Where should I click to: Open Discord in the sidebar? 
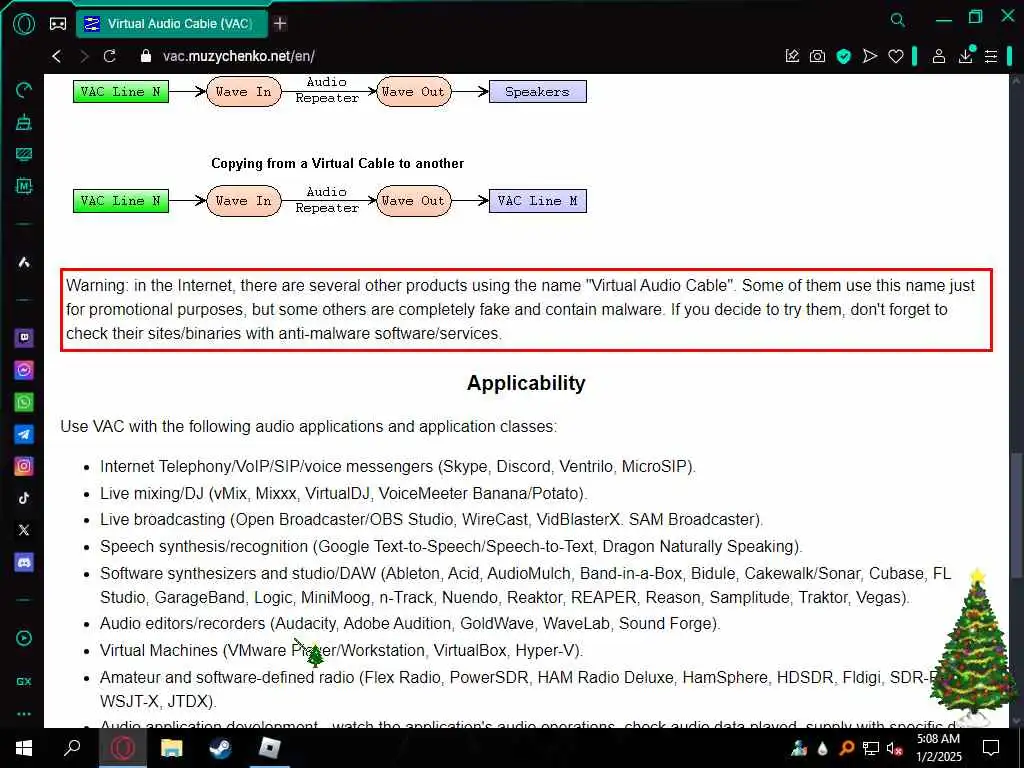[24, 562]
